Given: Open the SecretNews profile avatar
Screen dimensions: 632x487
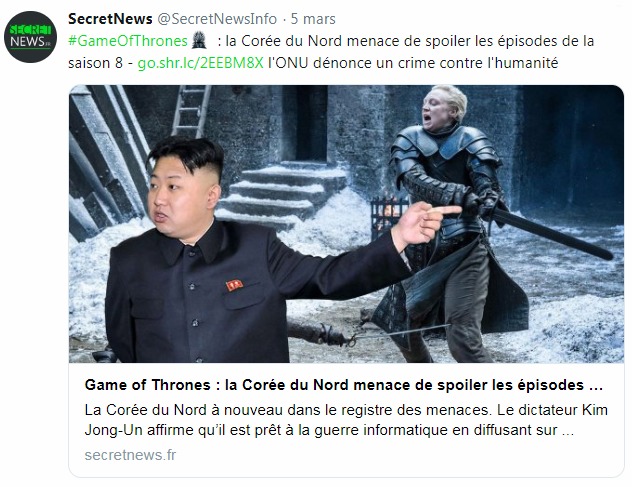Looking at the screenshot, I should pos(30,37).
